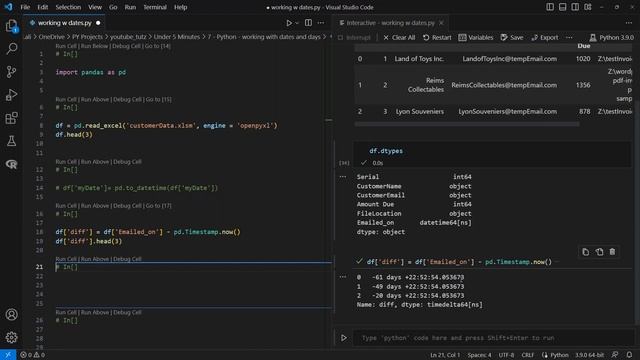Open the View menu
The height and width of the screenshot is (360, 640).
pos(95,7)
